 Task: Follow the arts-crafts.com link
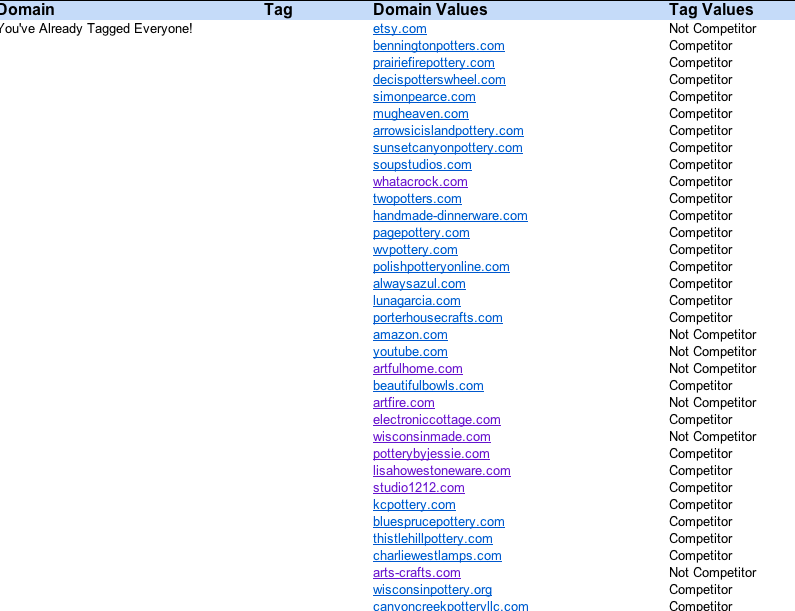coord(416,573)
